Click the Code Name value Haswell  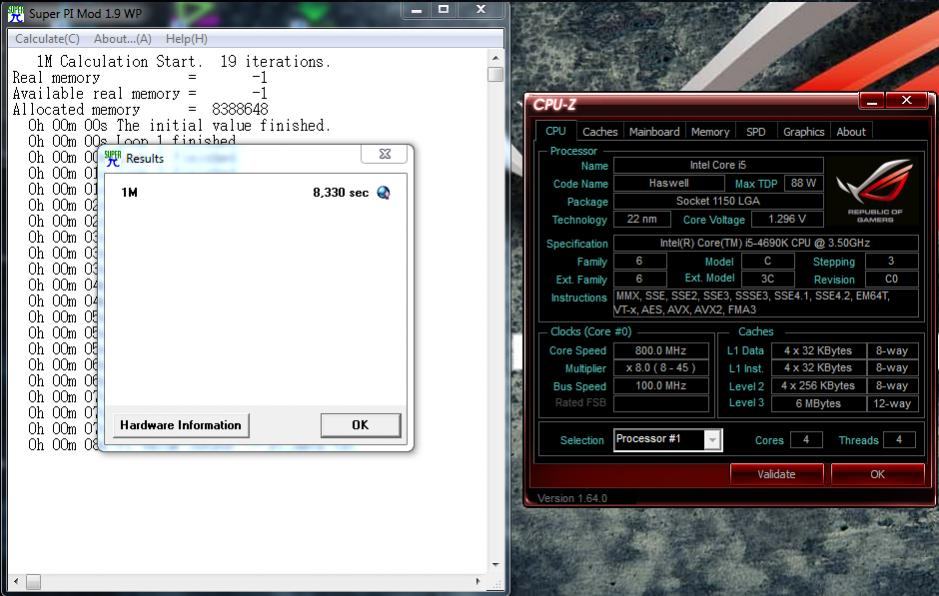point(669,183)
